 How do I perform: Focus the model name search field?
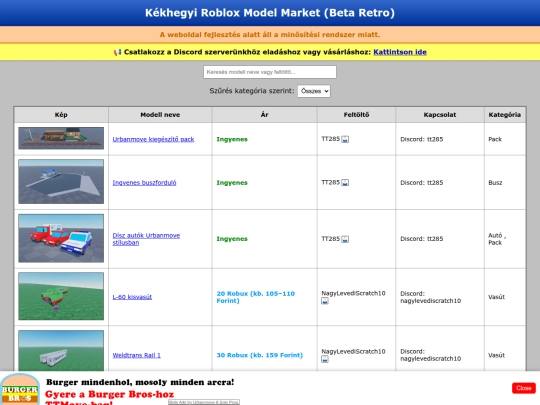coord(270,72)
